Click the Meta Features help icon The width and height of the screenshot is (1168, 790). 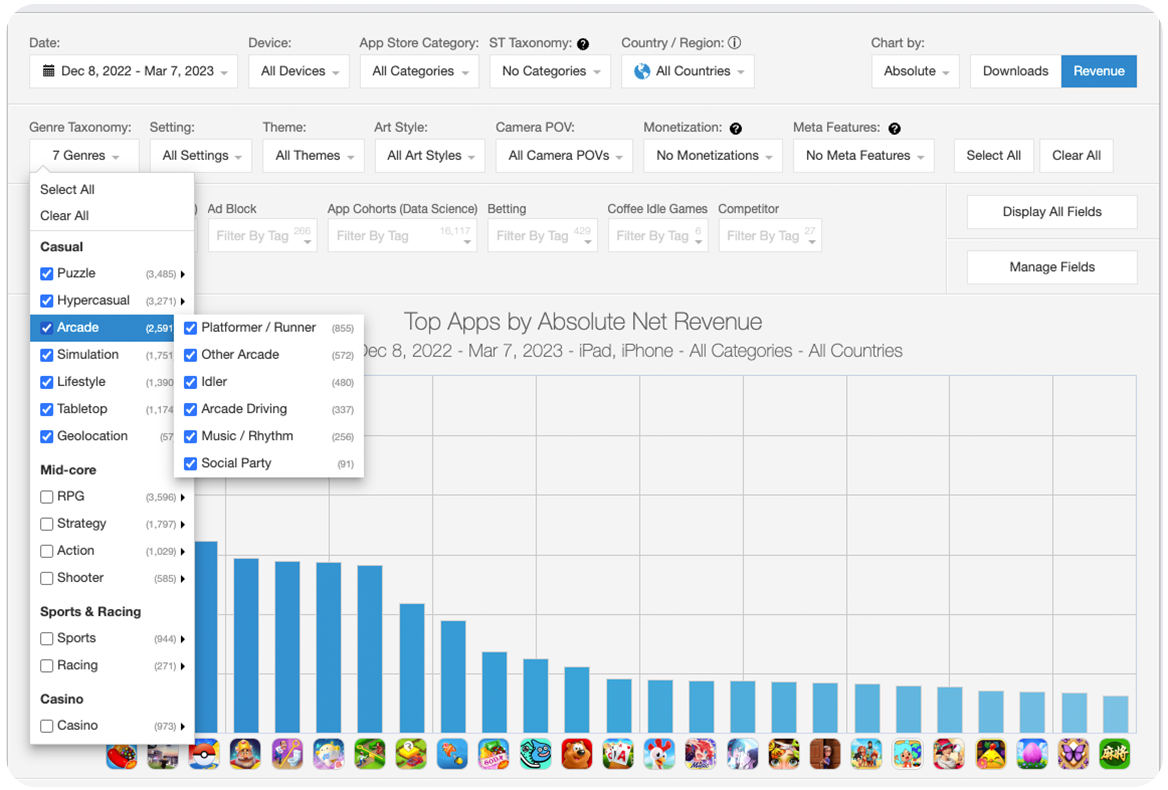click(894, 128)
